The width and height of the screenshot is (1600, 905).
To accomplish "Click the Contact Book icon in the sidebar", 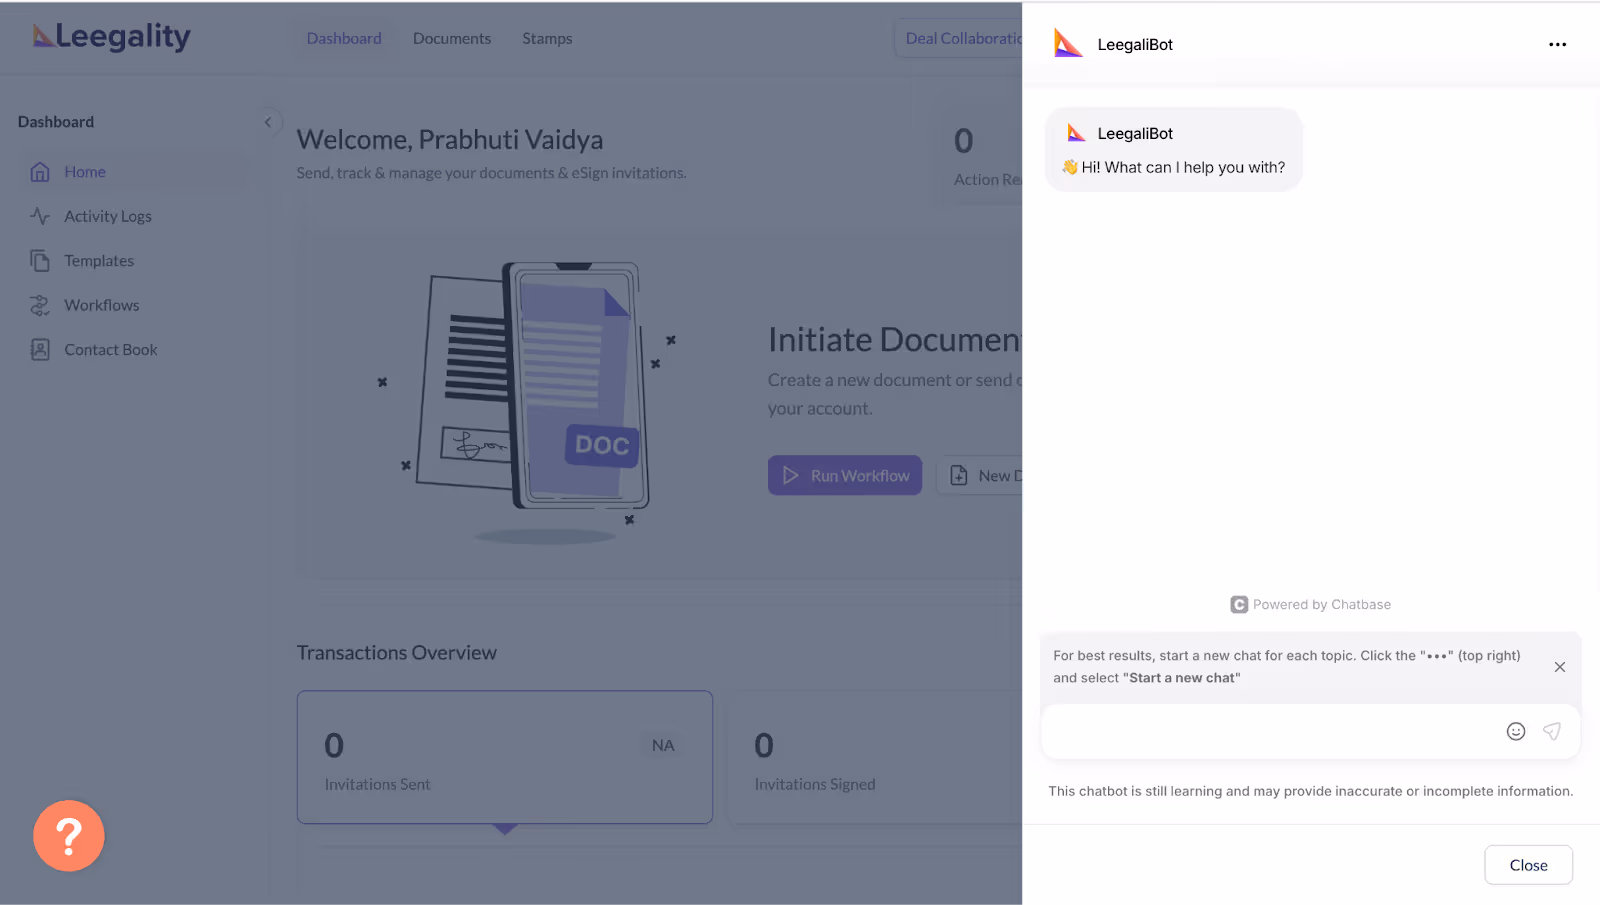I will point(40,350).
